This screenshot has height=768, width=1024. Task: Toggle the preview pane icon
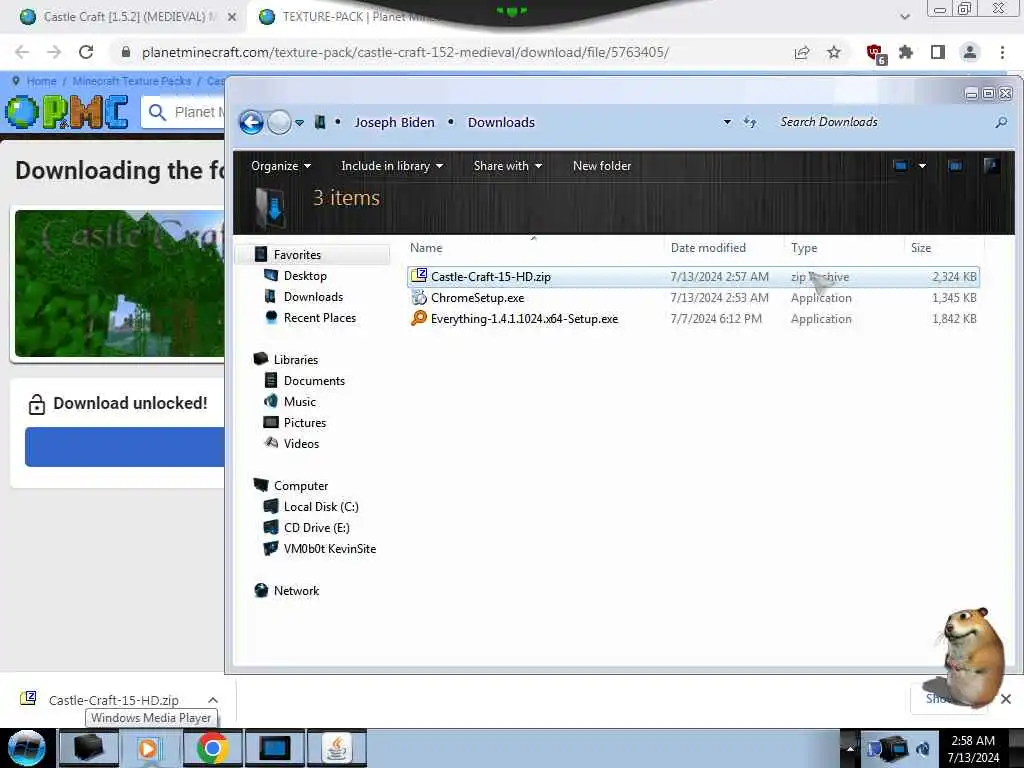tap(955, 166)
